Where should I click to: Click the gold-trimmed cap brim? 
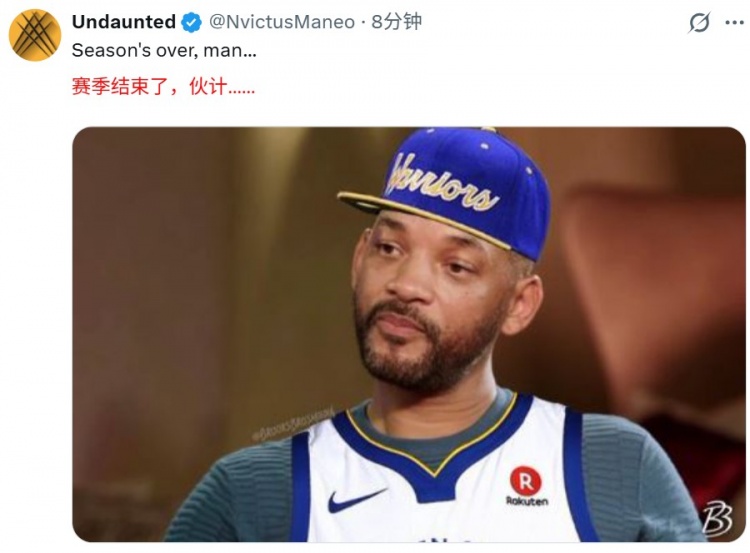423,216
